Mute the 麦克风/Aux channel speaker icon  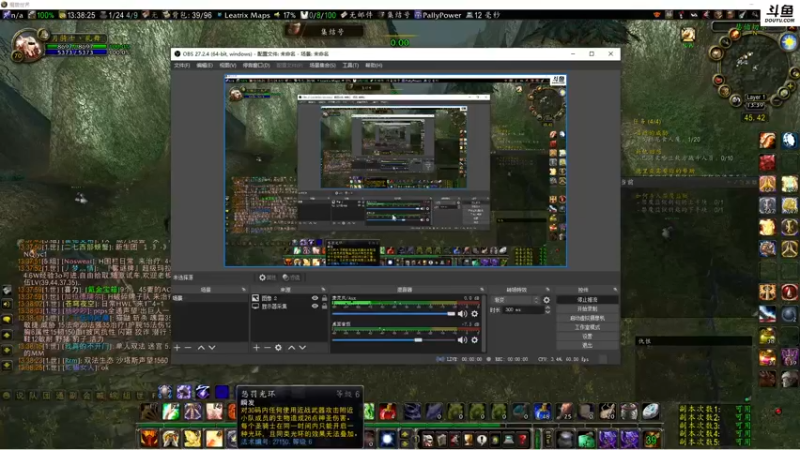tap(462, 314)
